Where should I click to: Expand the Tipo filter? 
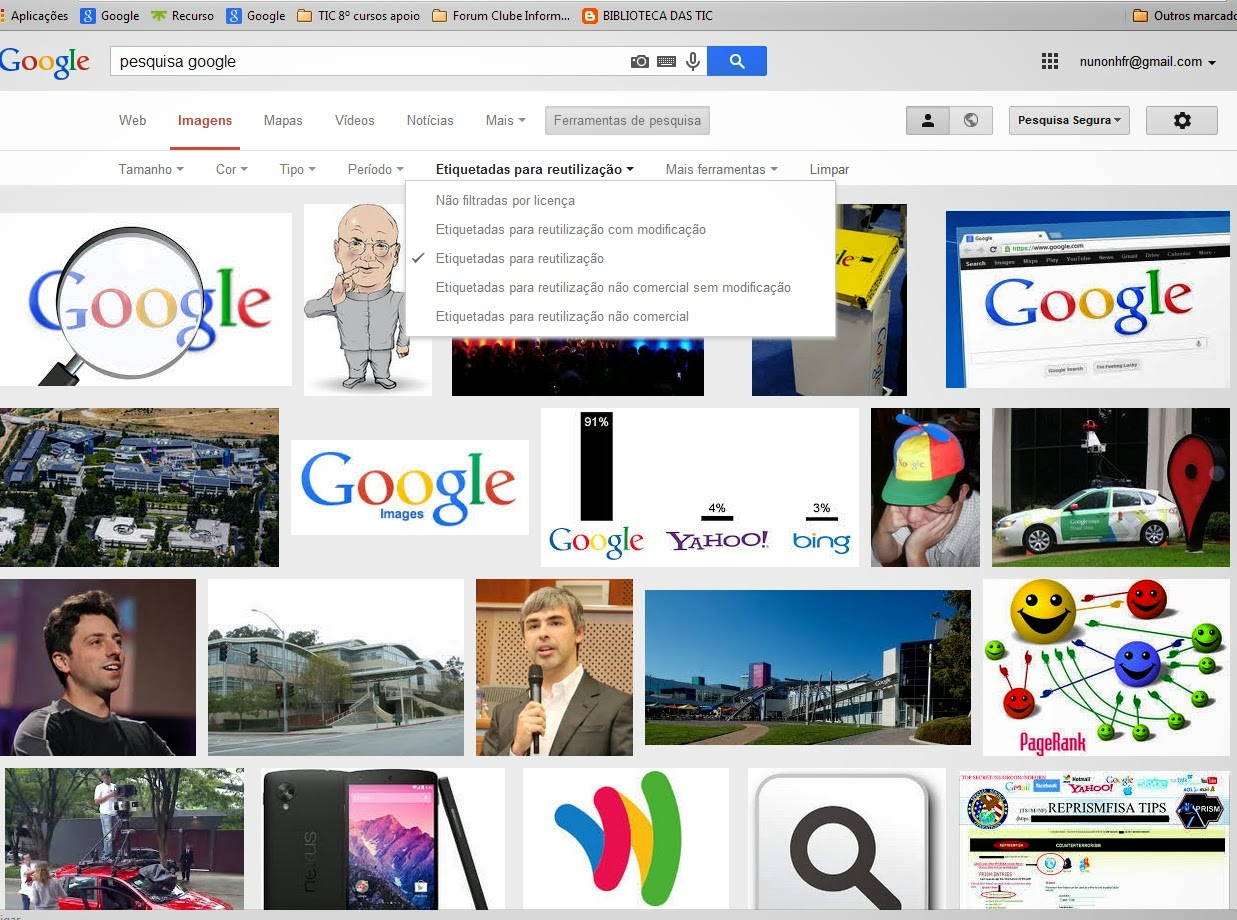tap(297, 169)
